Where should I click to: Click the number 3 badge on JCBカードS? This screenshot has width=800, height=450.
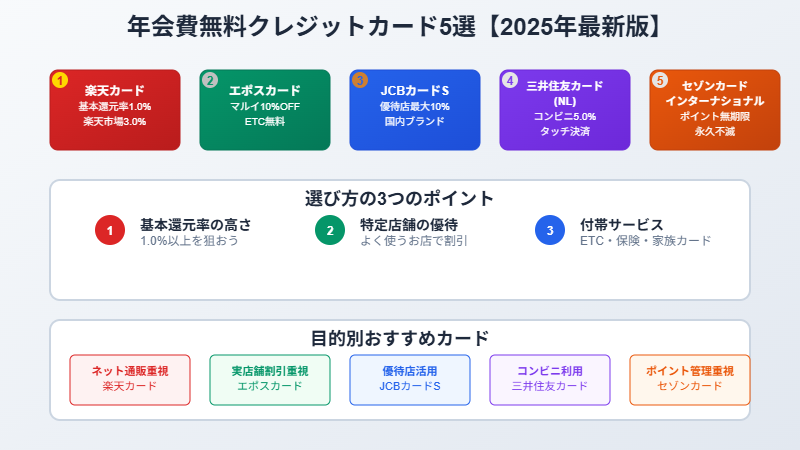[x=360, y=80]
